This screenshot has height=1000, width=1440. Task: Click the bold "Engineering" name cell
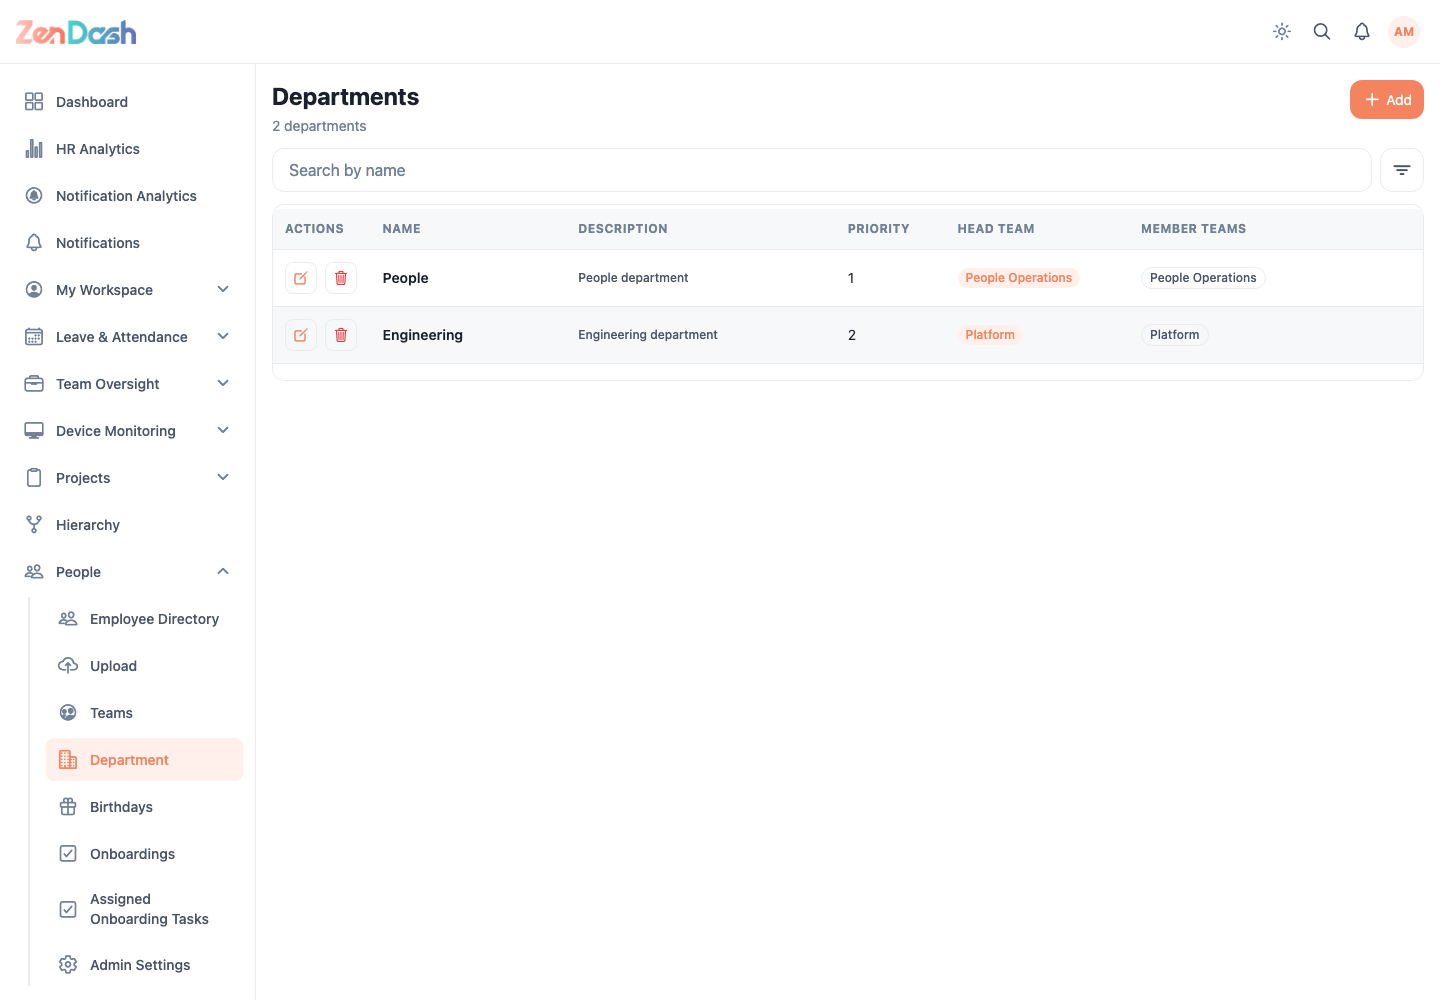[422, 335]
